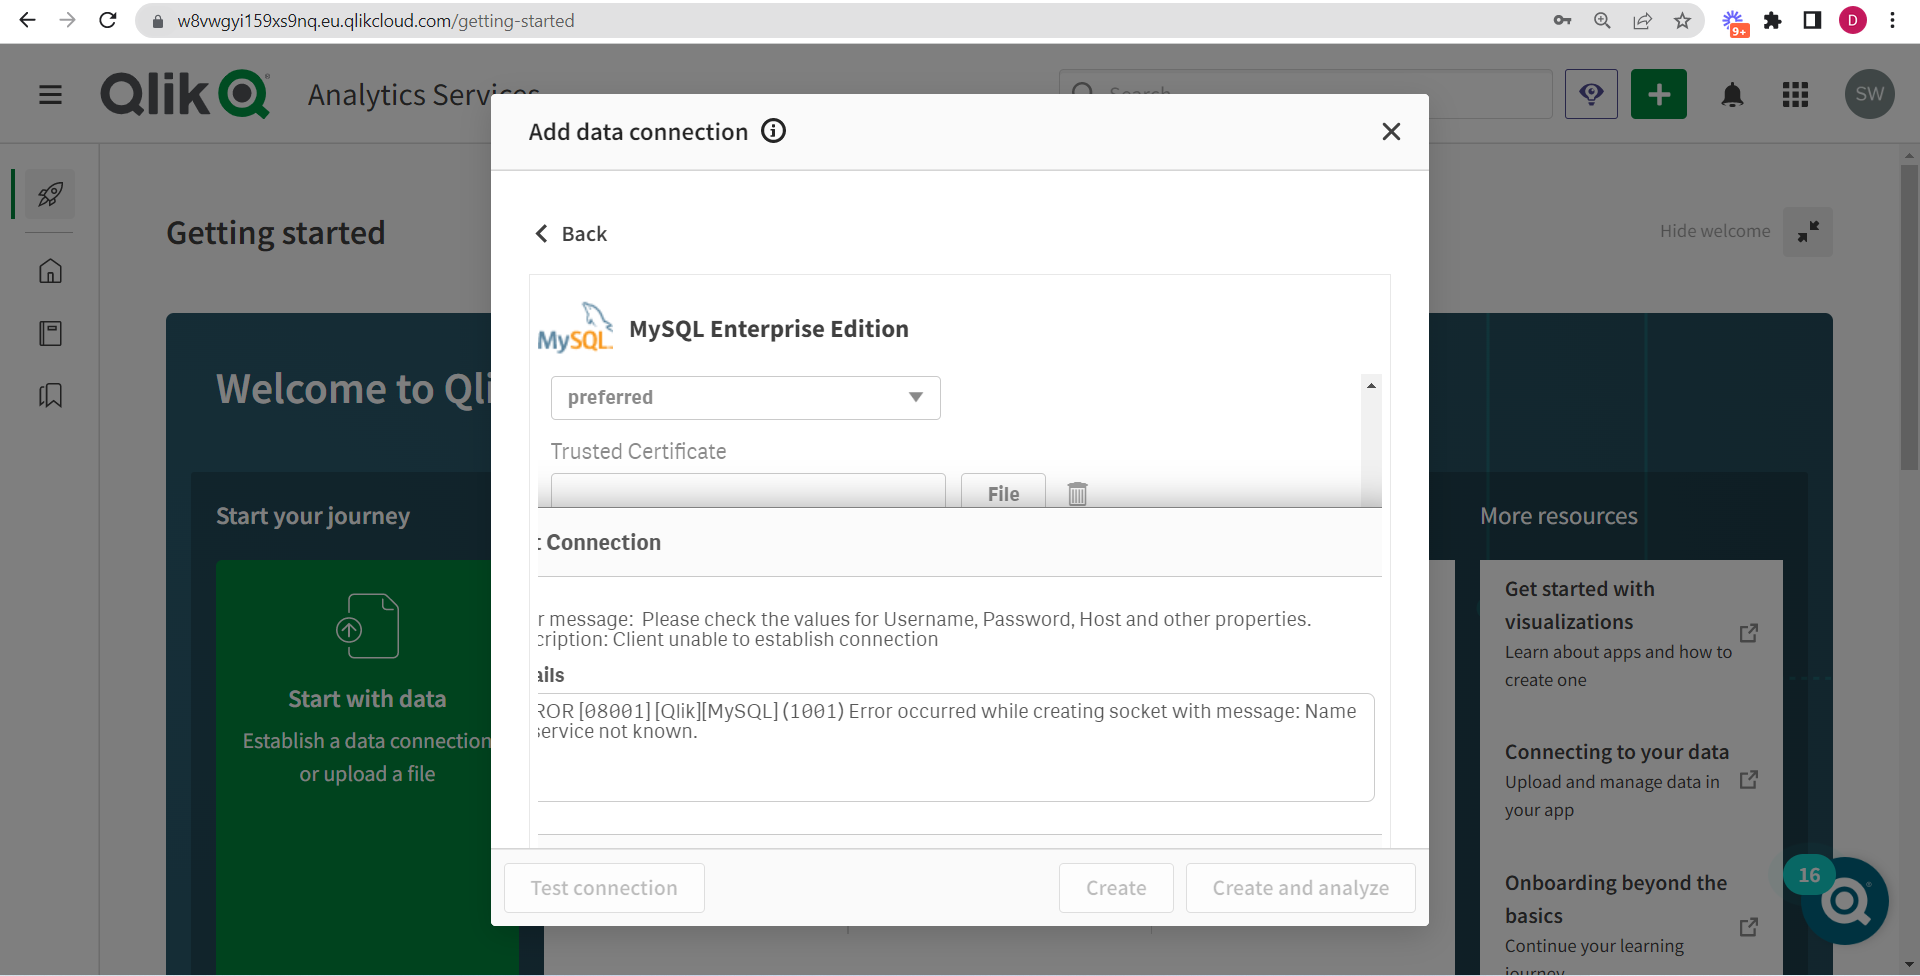This screenshot has height=976, width=1920.
Task: Click Create and analyze button
Action: [x=1300, y=887]
